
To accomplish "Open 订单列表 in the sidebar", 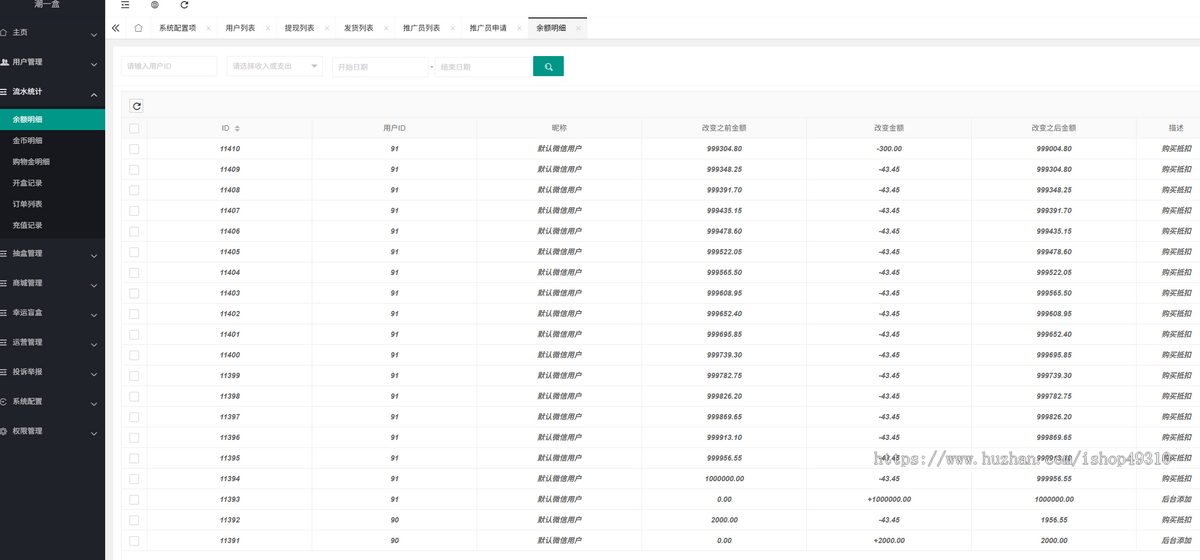I will click(x=52, y=204).
